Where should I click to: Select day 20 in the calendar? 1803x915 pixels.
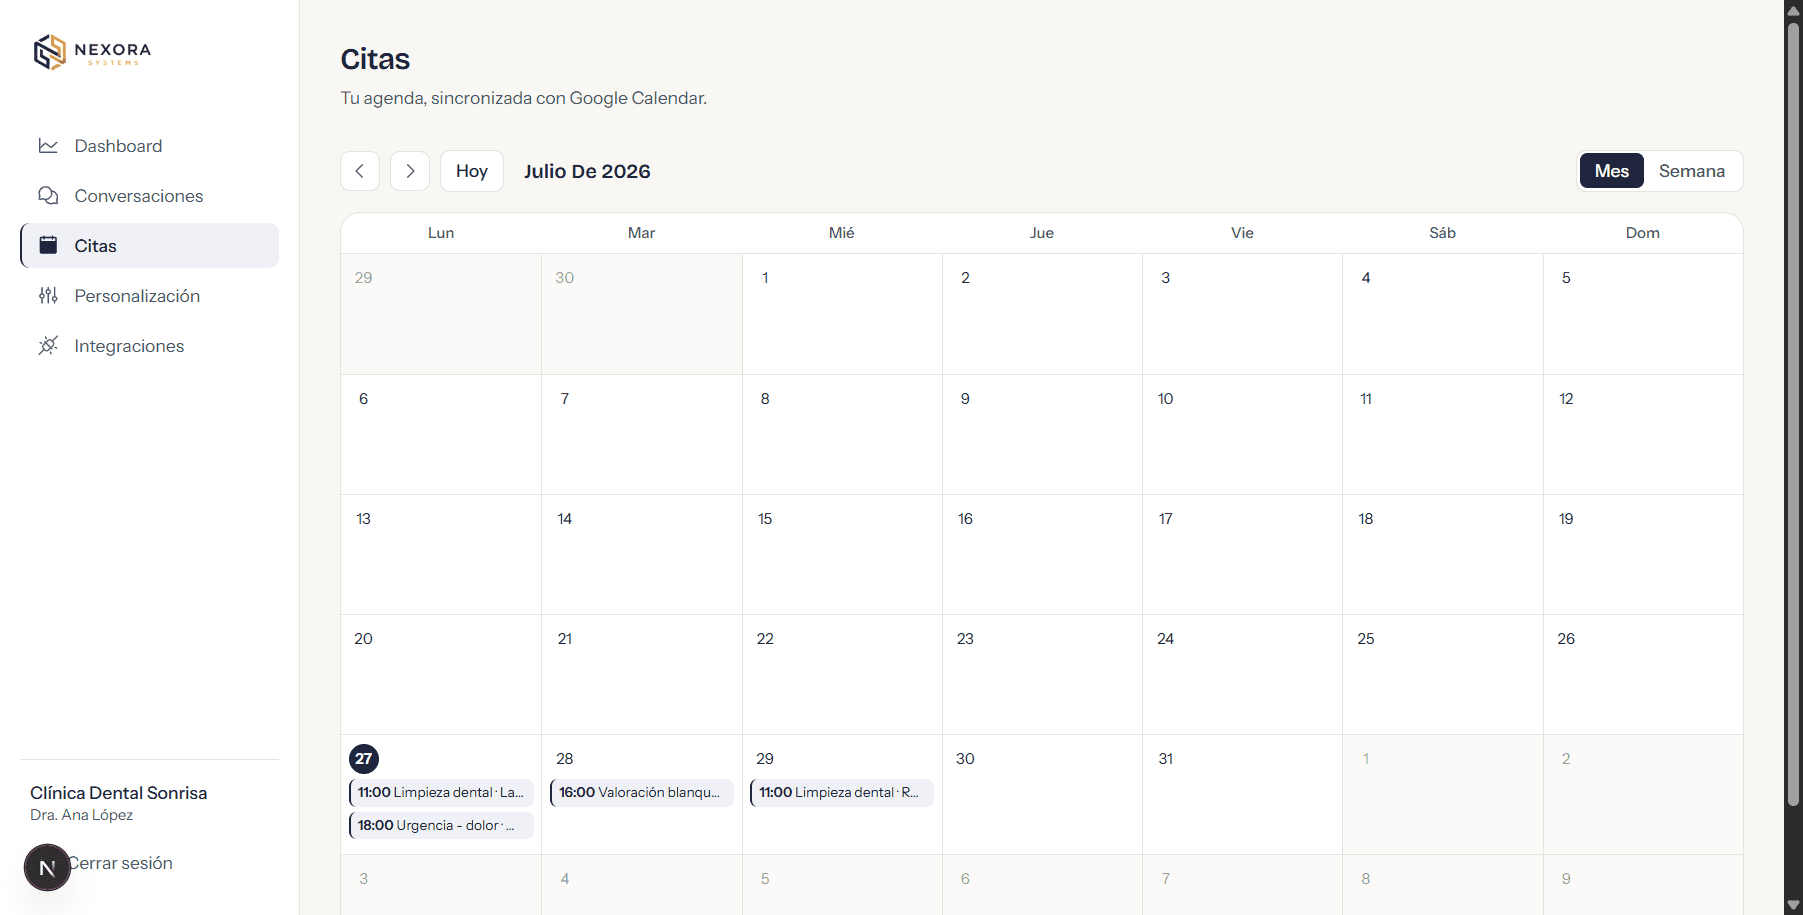click(364, 639)
